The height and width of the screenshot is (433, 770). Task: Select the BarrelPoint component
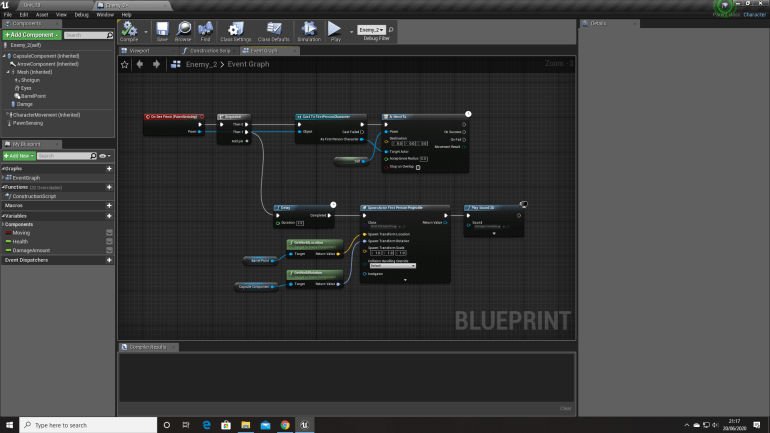33,96
